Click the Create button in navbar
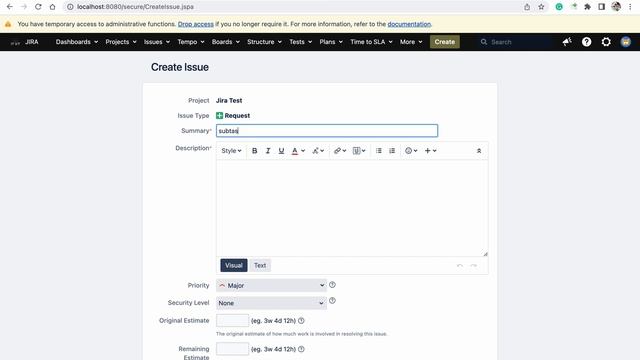Image resolution: width=640 pixels, height=360 pixels. click(x=444, y=42)
